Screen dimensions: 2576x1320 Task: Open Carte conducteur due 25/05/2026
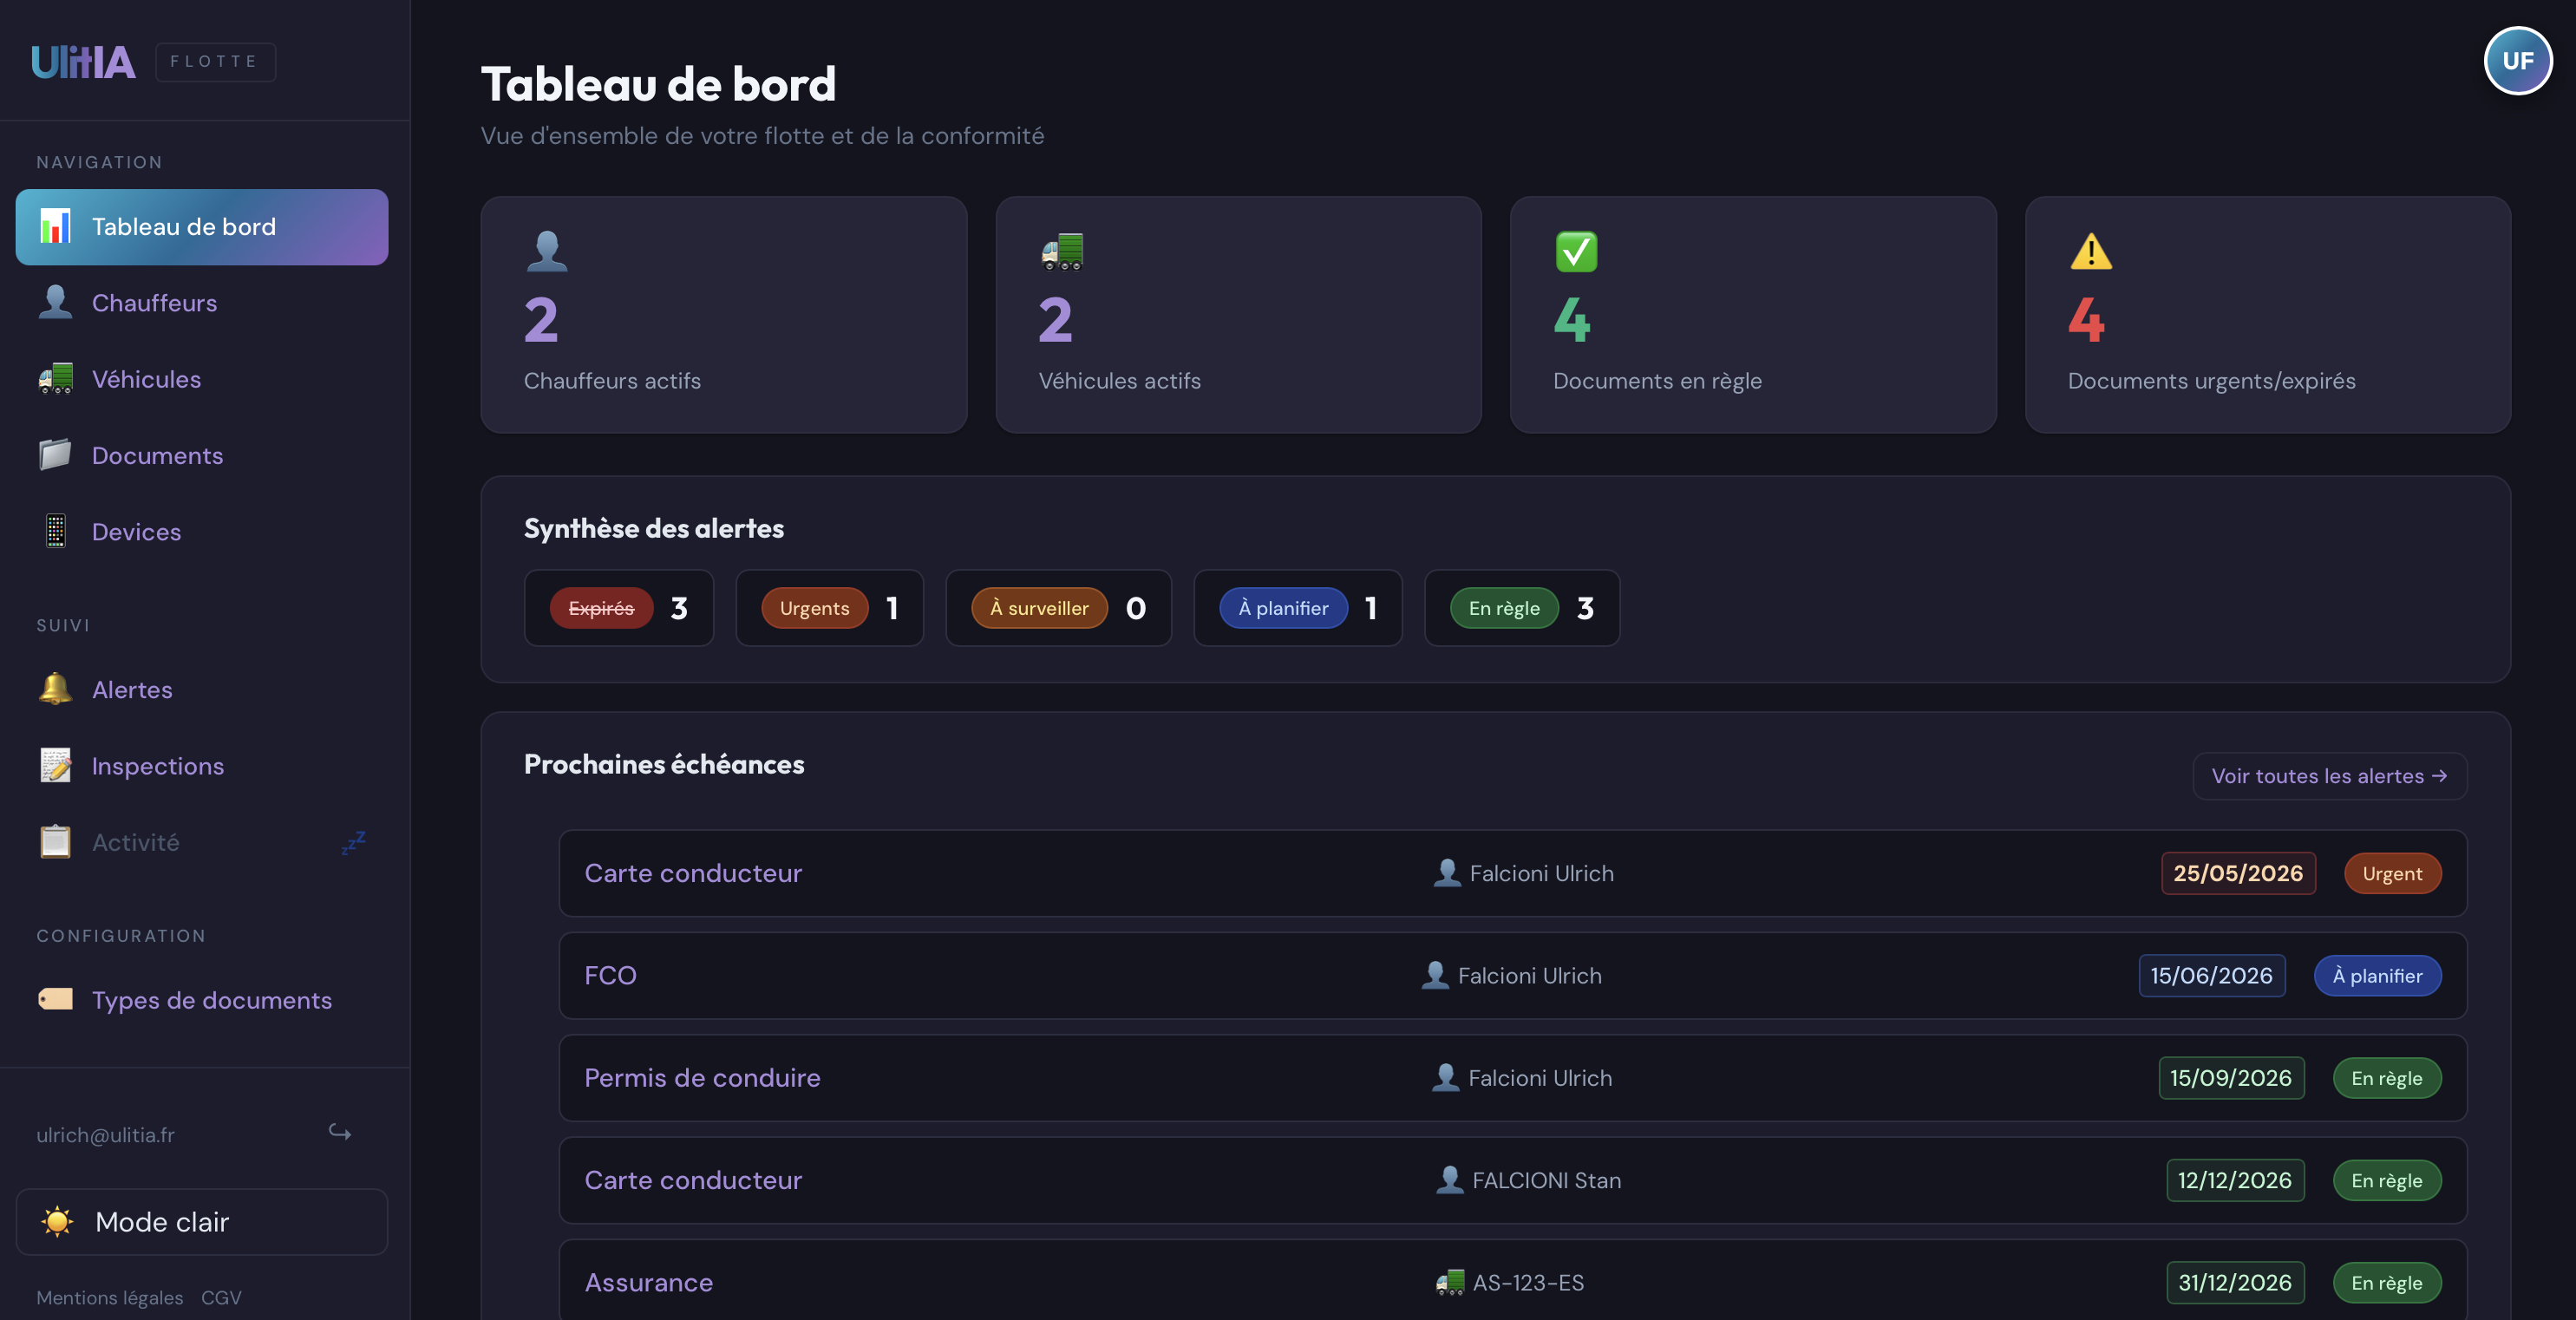coord(1512,873)
